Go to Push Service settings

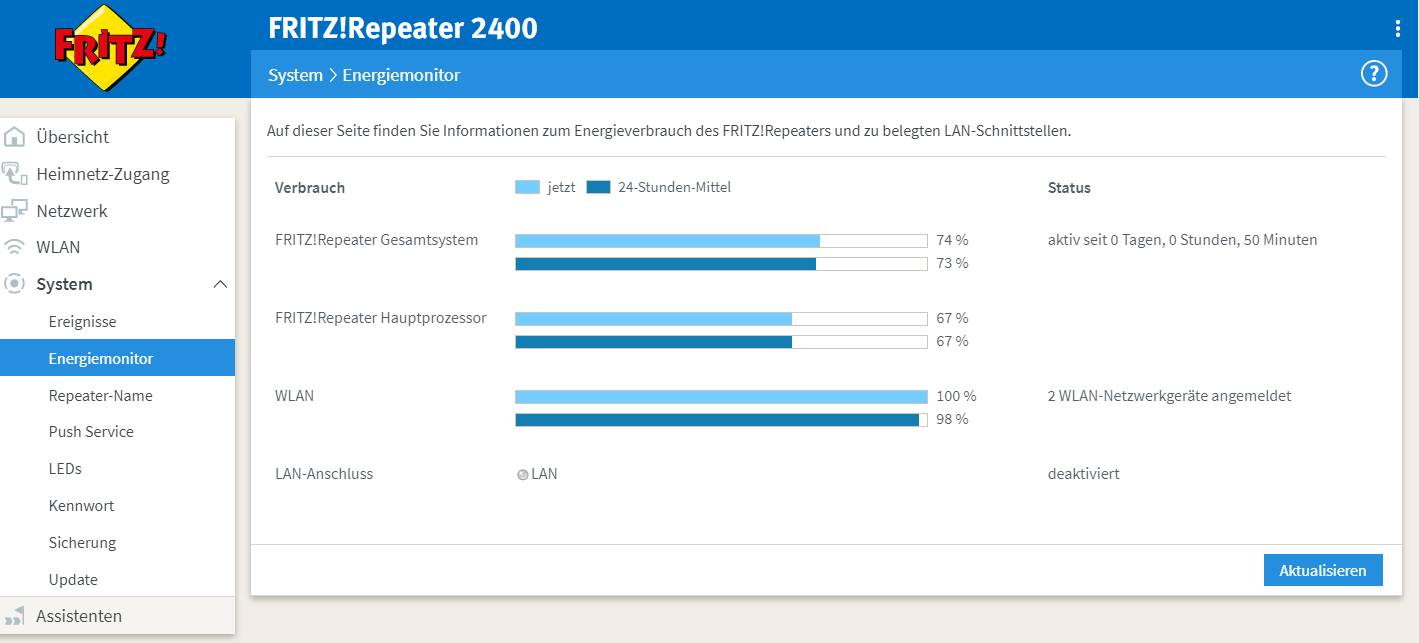coord(91,432)
